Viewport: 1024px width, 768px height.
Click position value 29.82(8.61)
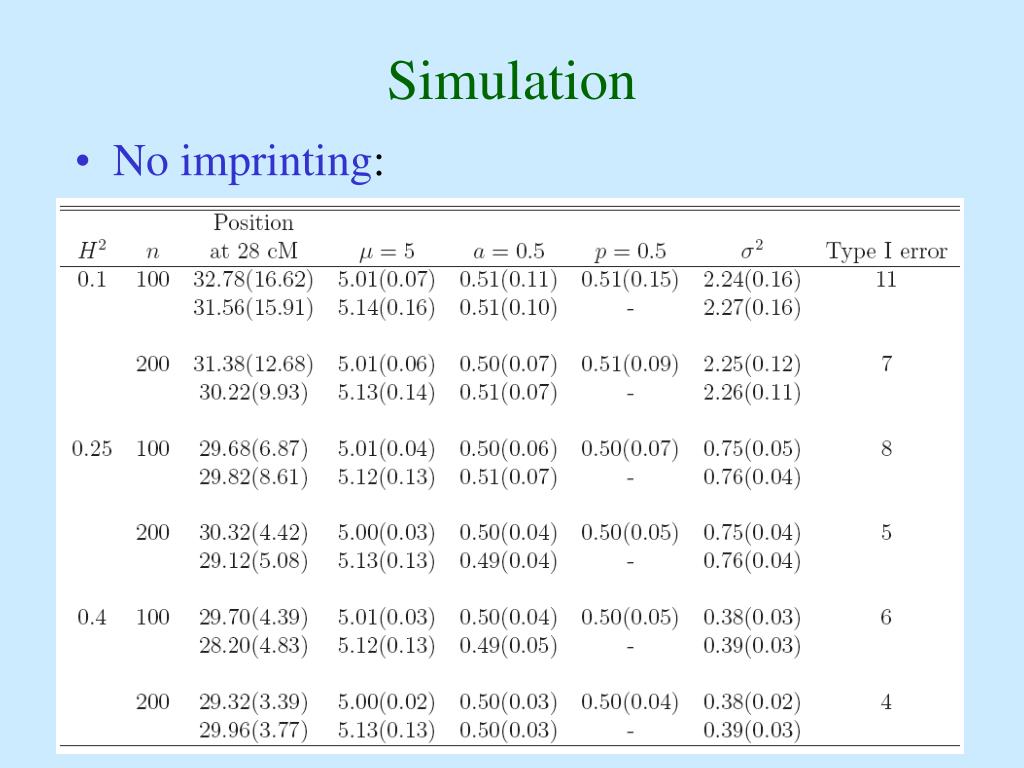tap(253, 477)
